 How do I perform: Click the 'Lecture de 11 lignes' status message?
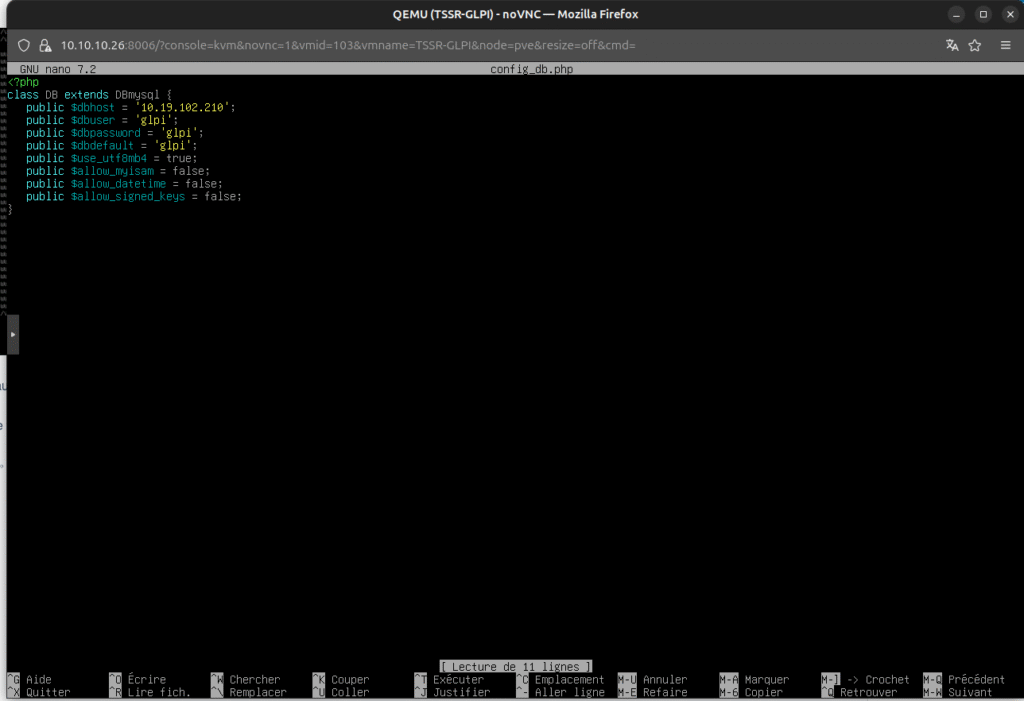coord(516,666)
